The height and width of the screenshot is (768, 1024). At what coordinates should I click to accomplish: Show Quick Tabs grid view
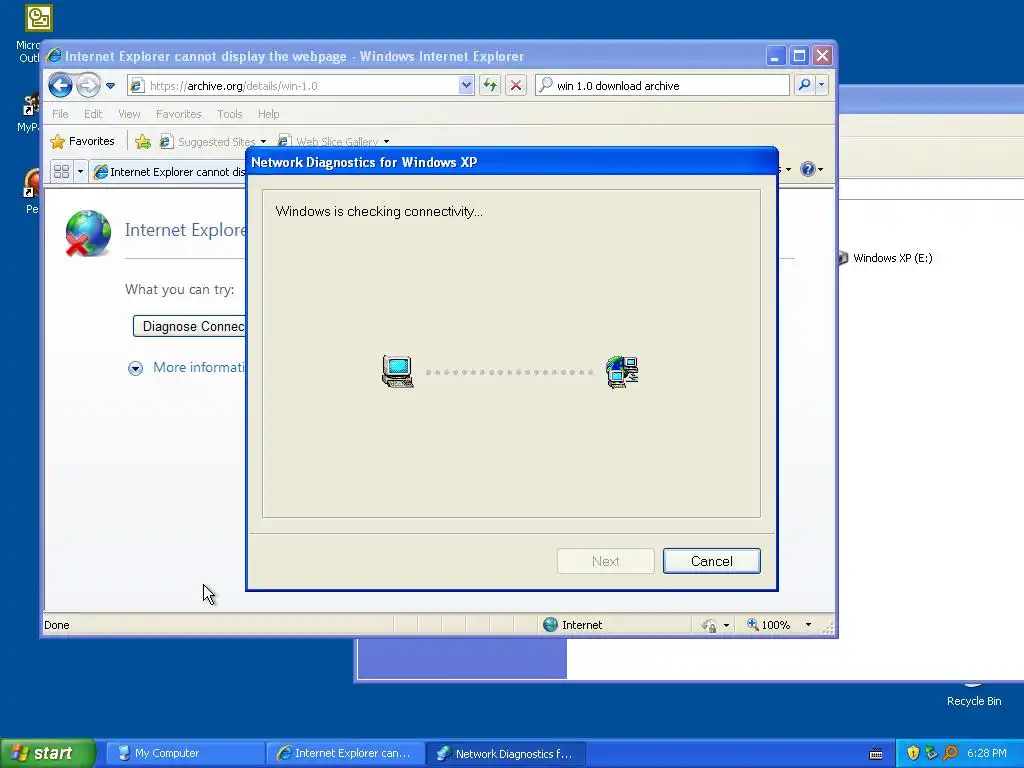pyautogui.click(x=61, y=171)
